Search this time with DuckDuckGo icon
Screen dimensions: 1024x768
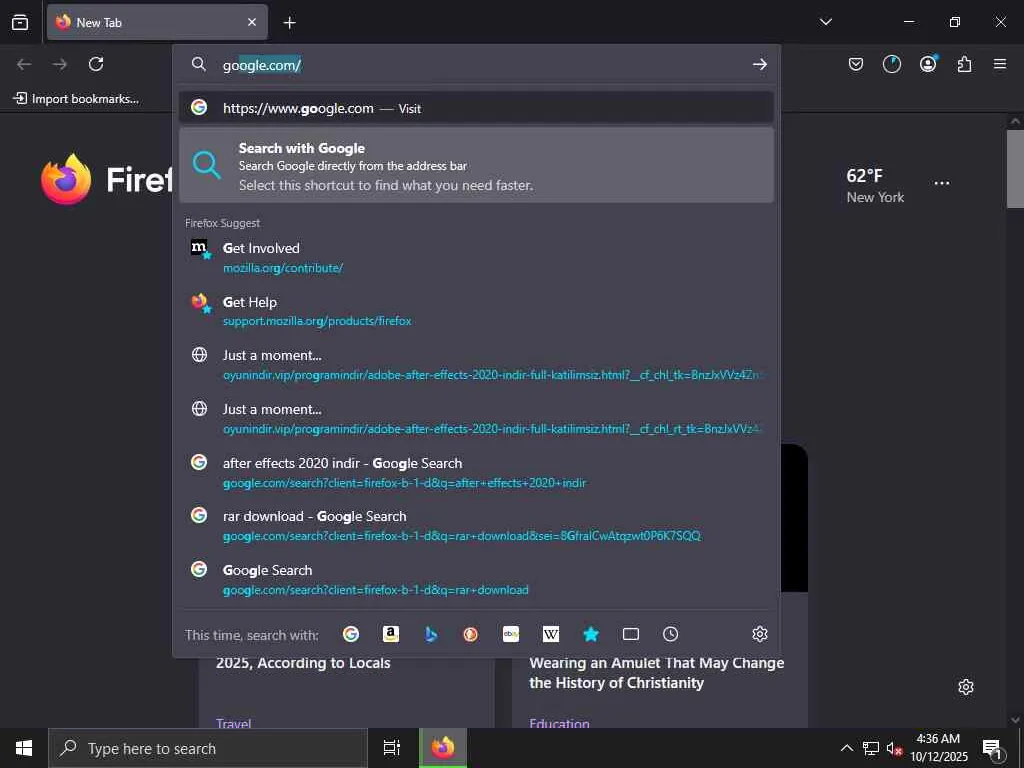(470, 634)
